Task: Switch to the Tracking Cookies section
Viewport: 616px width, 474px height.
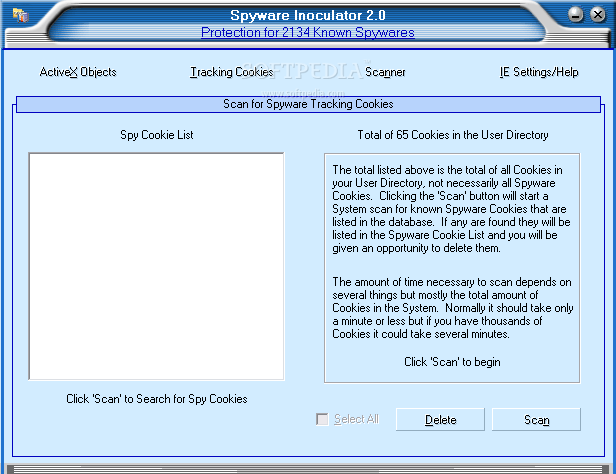Action: pyautogui.click(x=232, y=72)
